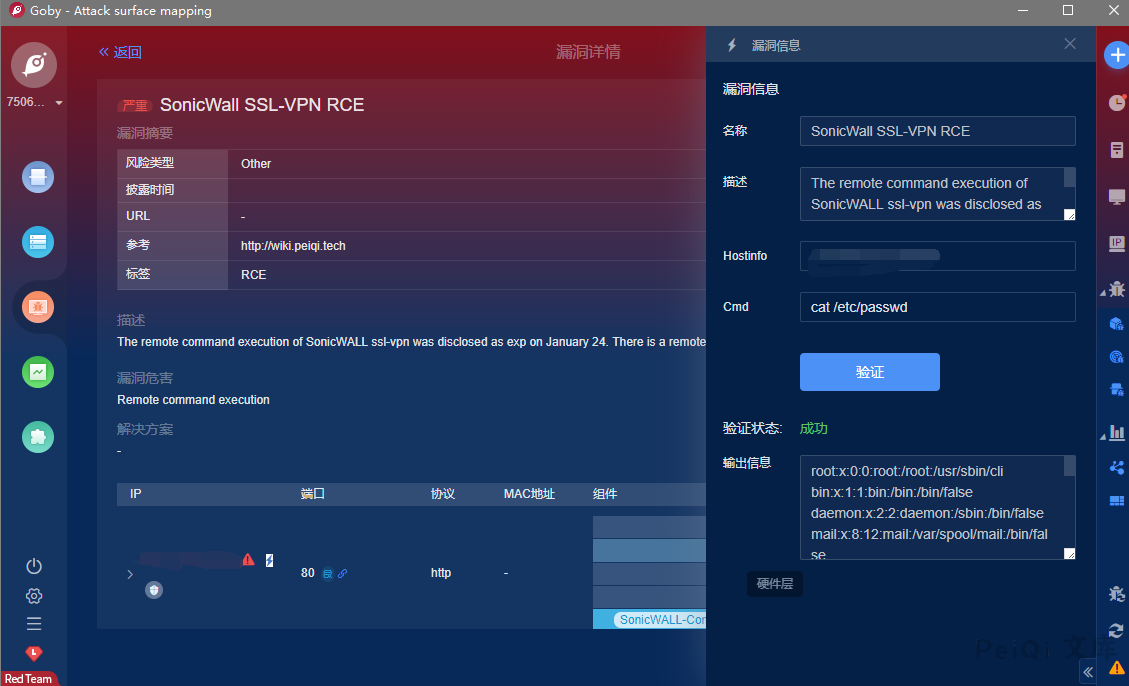1129x686 pixels.
Task: Open the settings gear icon
Action: click(34, 596)
